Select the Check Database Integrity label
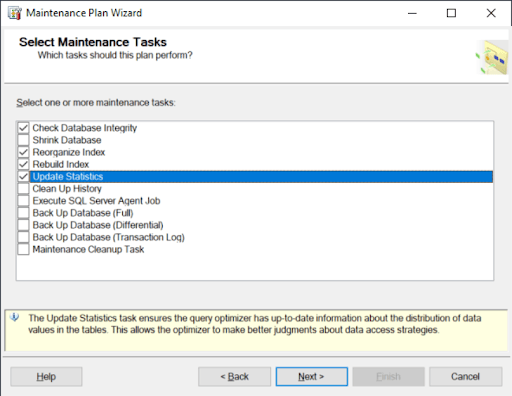Viewport: 512px width, 396px height. [x=85, y=128]
